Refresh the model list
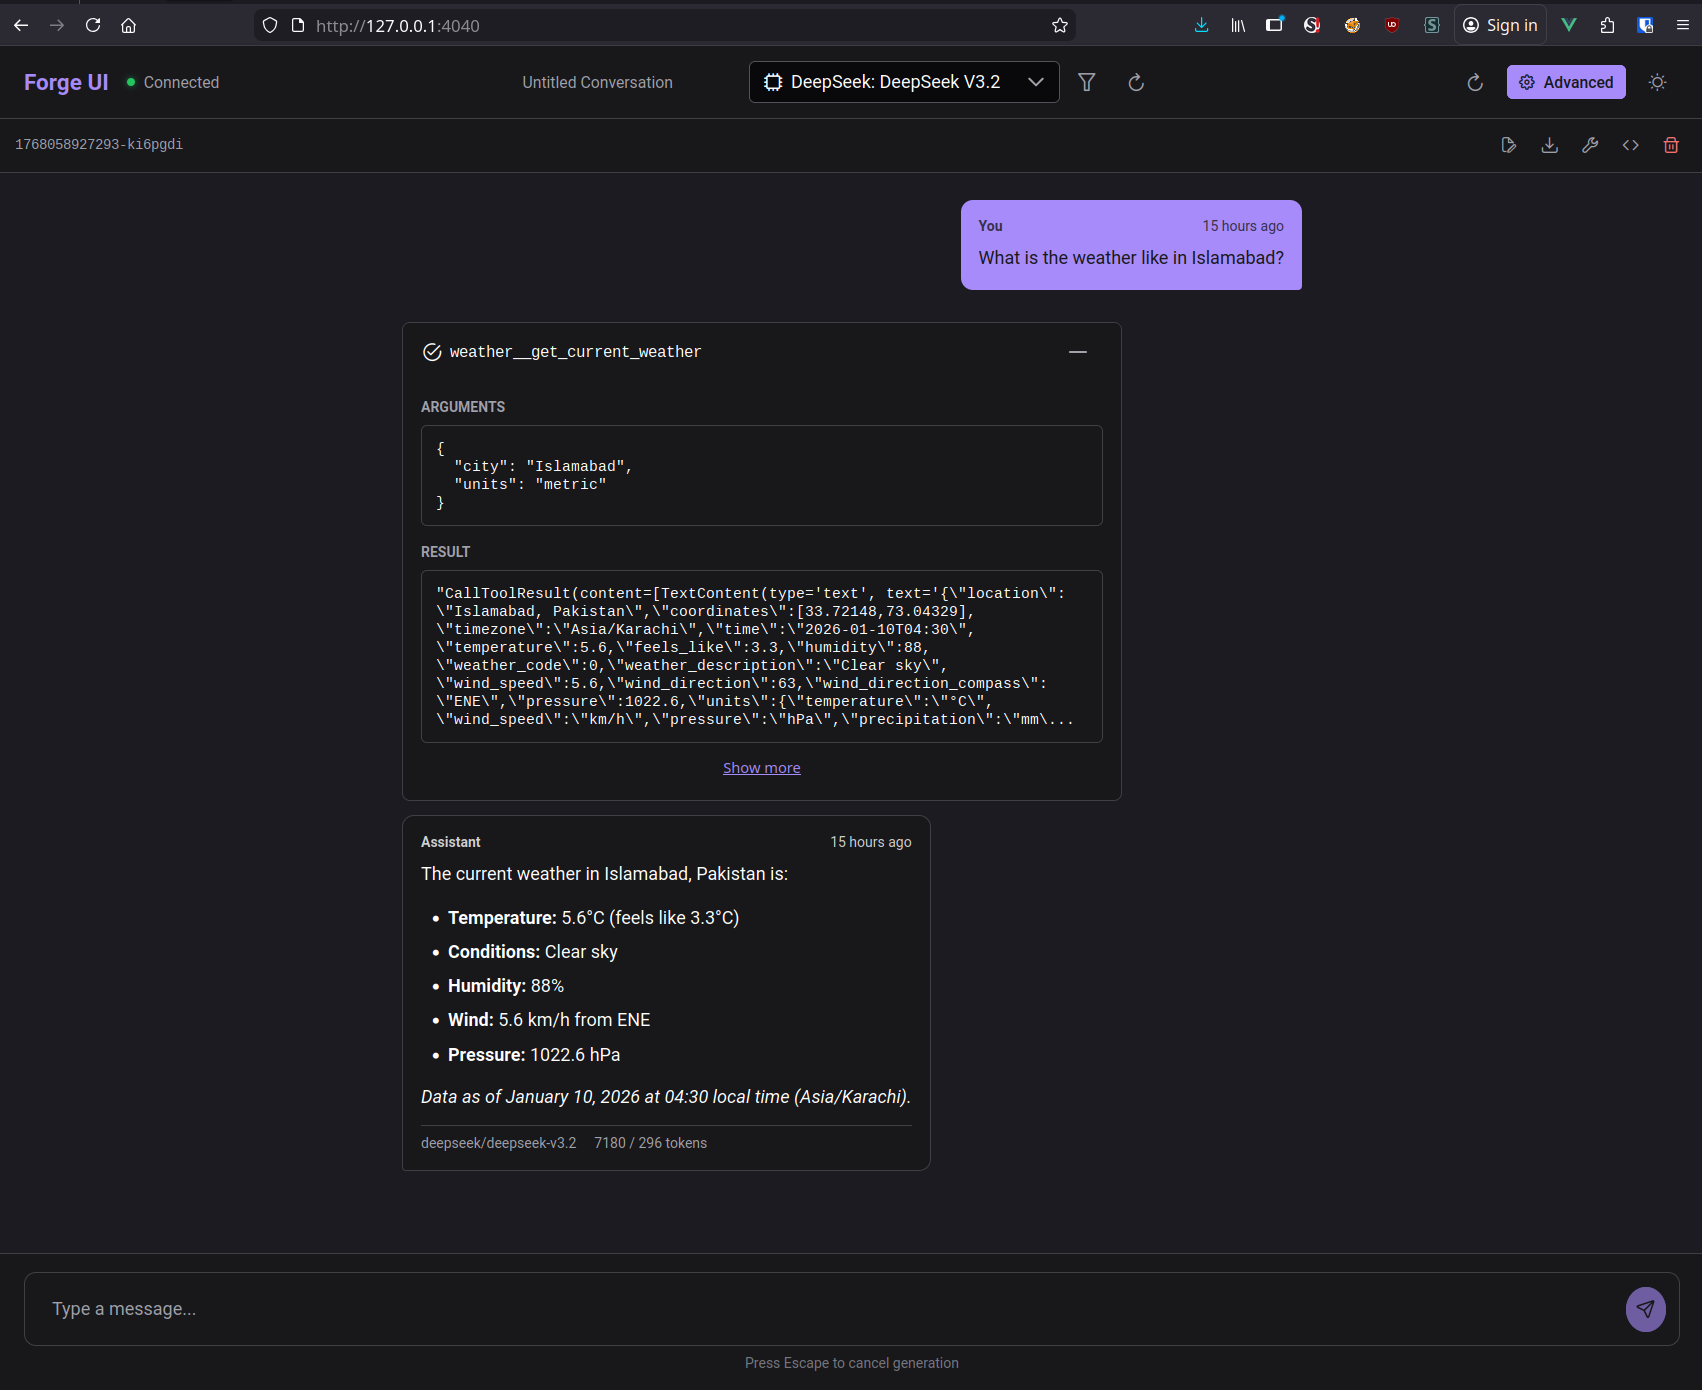Screen dimensions: 1702x1390 click(x=1136, y=82)
